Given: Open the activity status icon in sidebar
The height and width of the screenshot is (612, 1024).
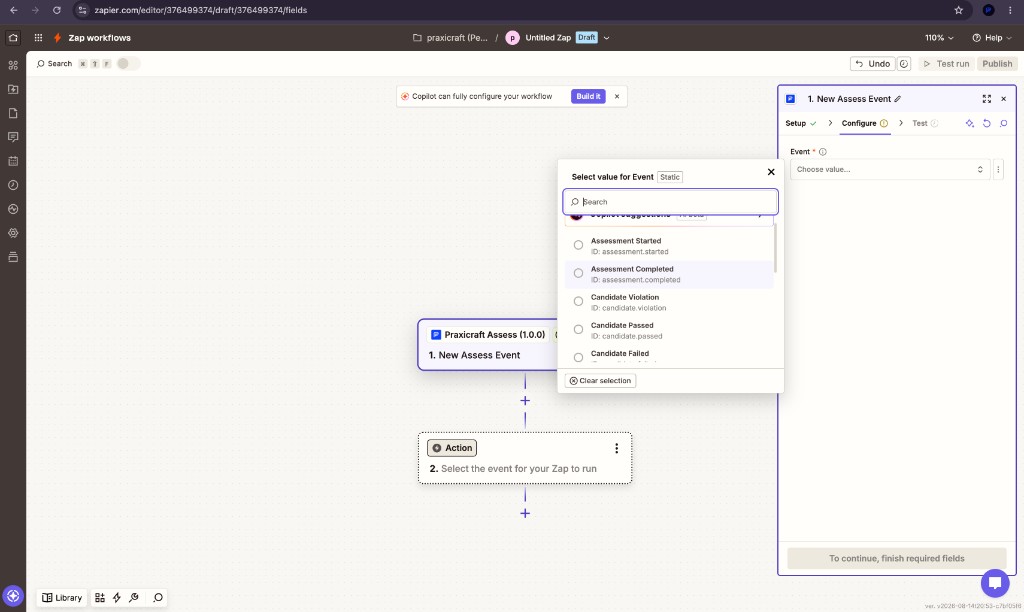Looking at the screenshot, I should tap(12, 209).
